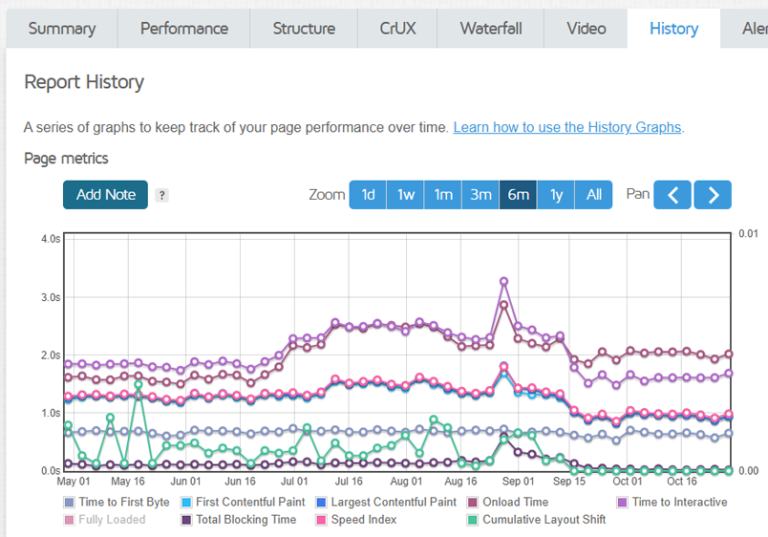
Task: Open the Learn how to use History Graphs link
Action: pyautogui.click(x=567, y=127)
